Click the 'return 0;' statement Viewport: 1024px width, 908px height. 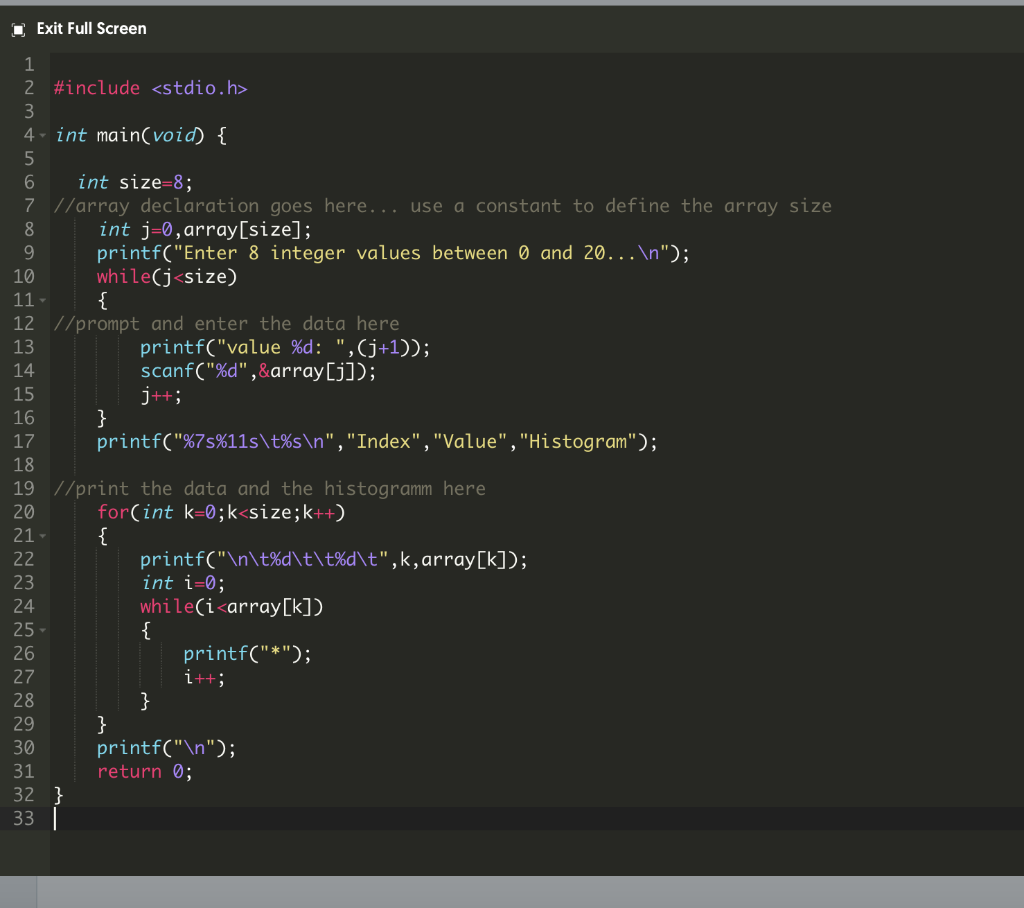pos(145,772)
